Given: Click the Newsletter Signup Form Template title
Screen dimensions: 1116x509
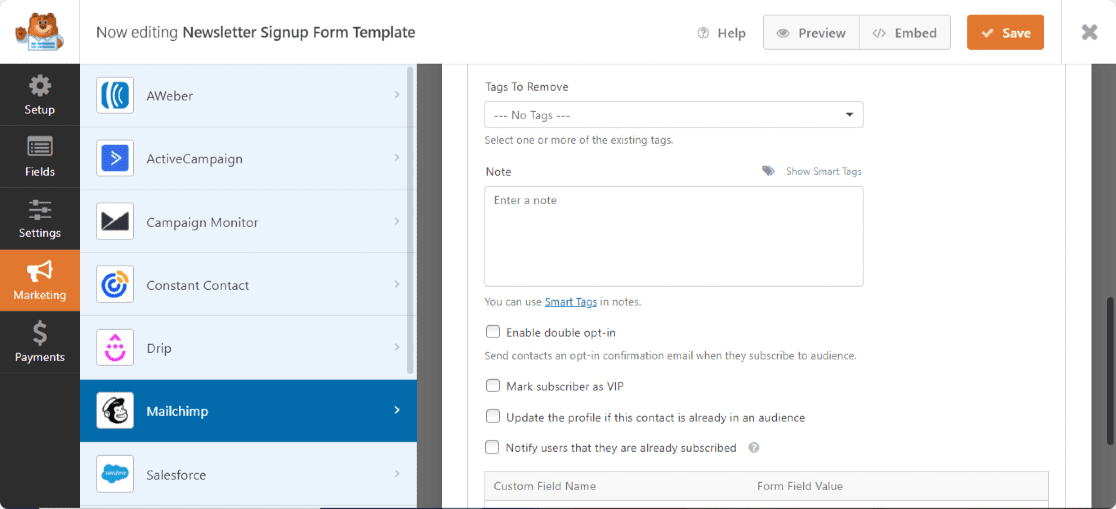Looking at the screenshot, I should [x=299, y=32].
